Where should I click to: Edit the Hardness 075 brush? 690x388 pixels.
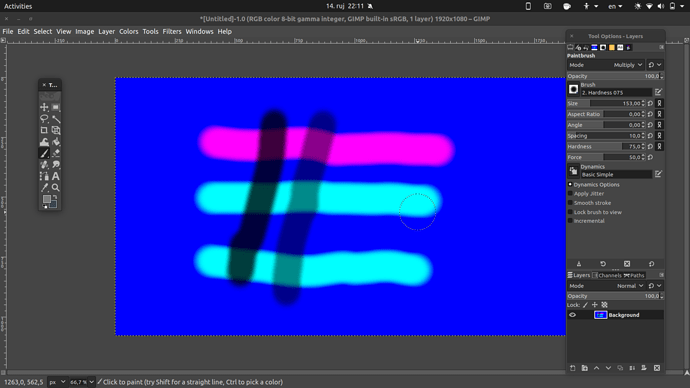click(658, 92)
